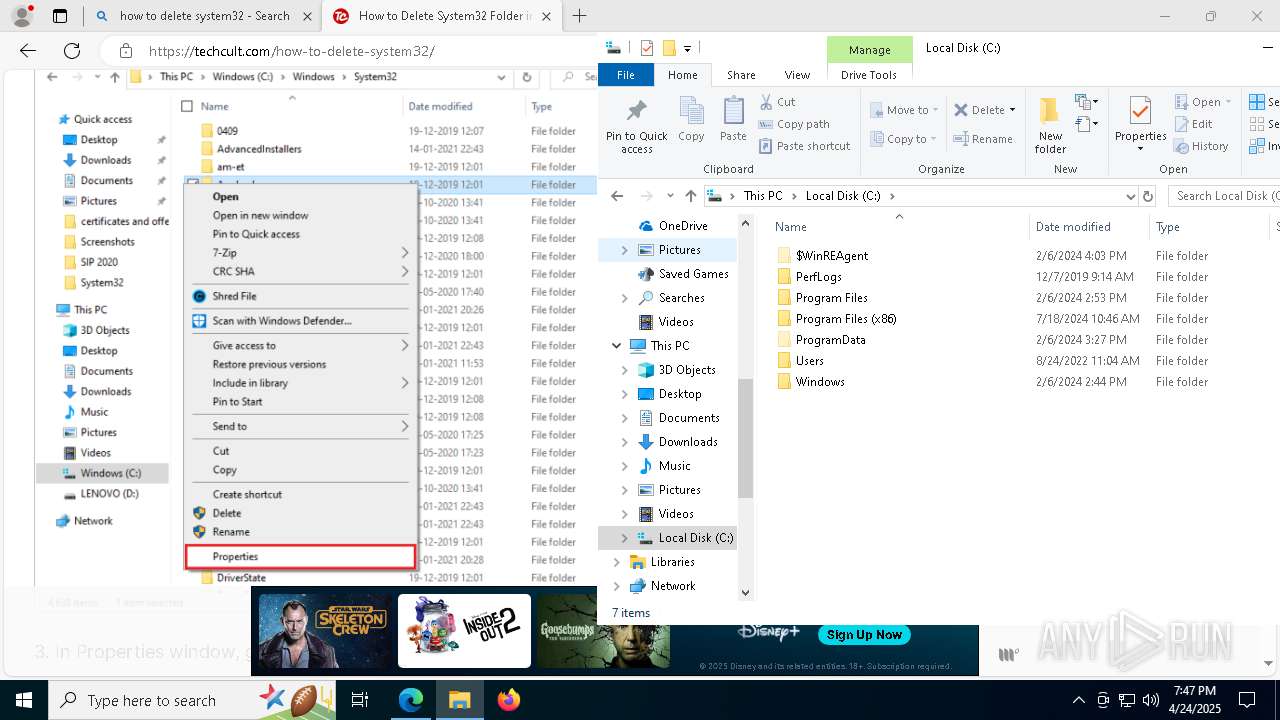Image resolution: width=1280 pixels, height=720 pixels.
Task: Show hidden system tray icons
Action: click(x=1078, y=700)
